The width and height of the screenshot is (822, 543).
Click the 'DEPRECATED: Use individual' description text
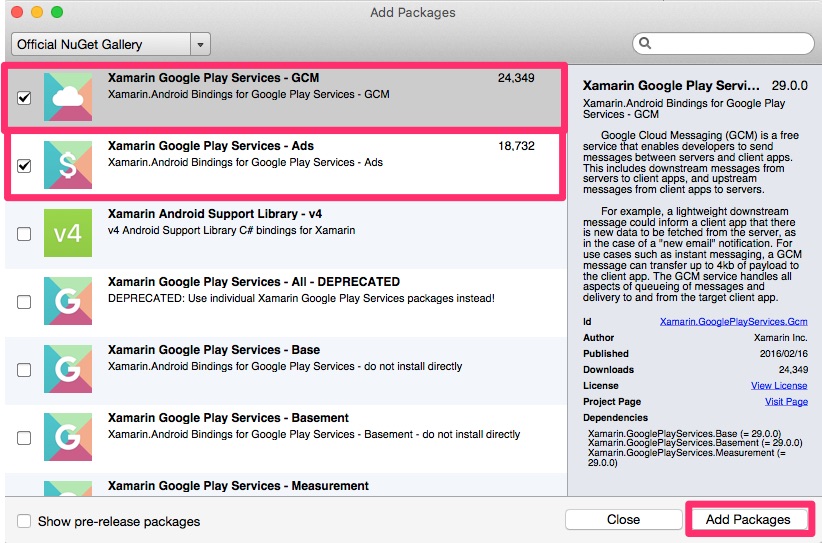[301, 298]
